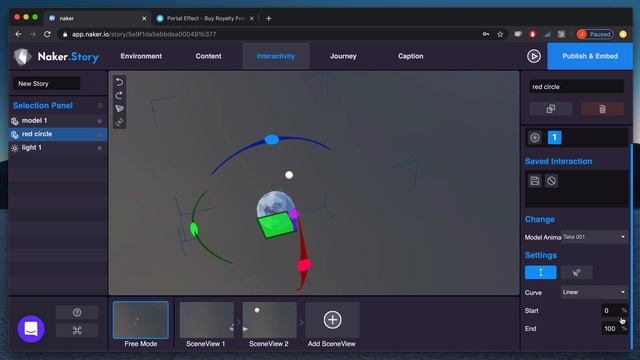Viewport: 640px width, 360px height.
Task: Switch to the Interactivity tab
Action: pyautogui.click(x=276, y=56)
